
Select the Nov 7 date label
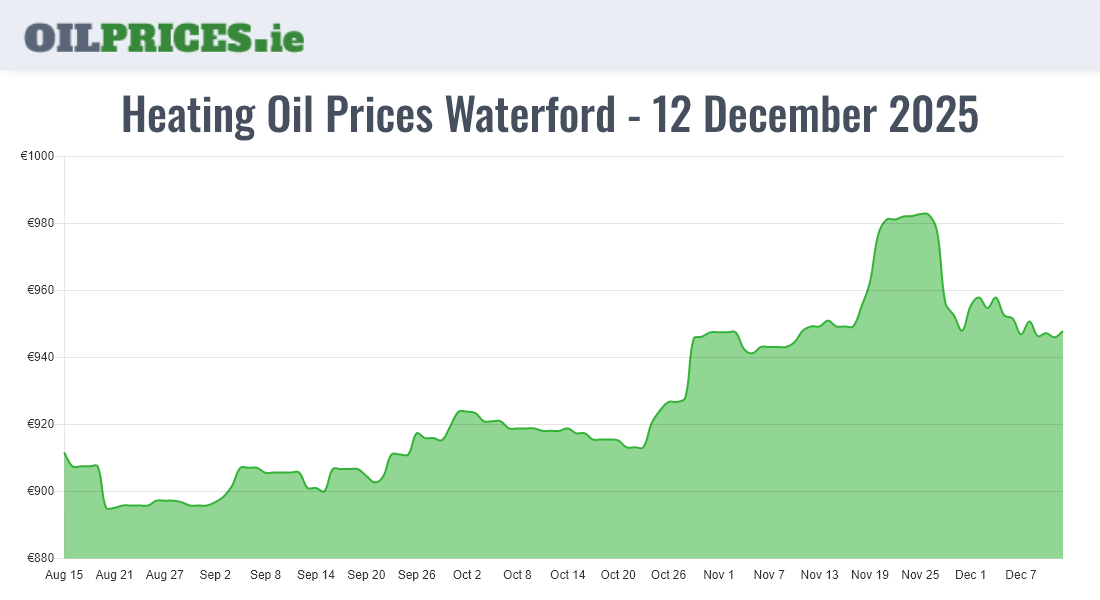769,575
